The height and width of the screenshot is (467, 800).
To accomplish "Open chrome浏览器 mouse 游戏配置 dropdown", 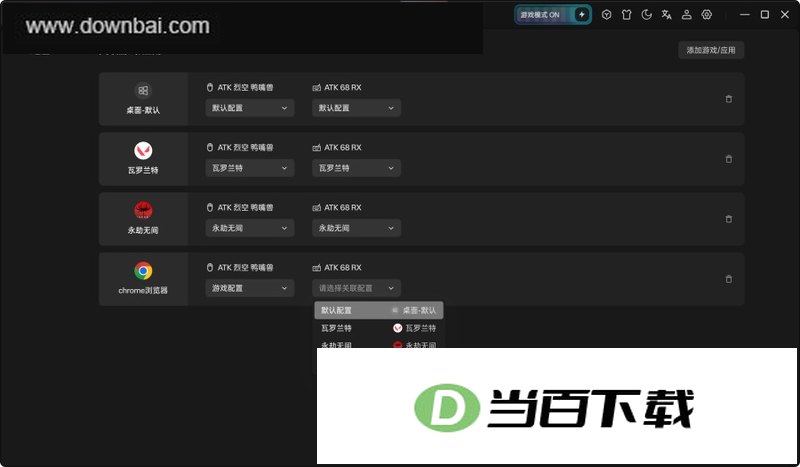I will (x=250, y=288).
